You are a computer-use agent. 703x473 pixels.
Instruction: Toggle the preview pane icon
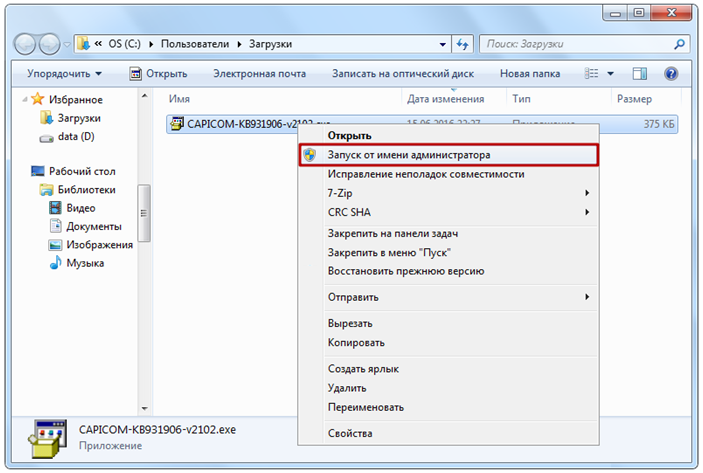(x=642, y=73)
